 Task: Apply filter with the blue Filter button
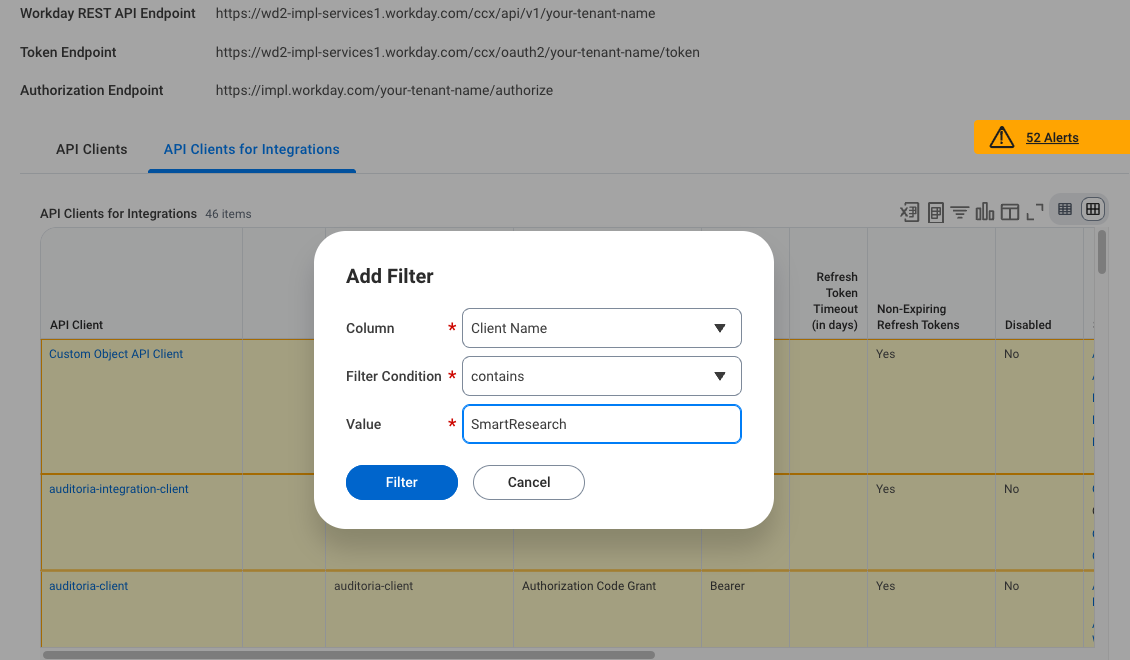point(401,482)
